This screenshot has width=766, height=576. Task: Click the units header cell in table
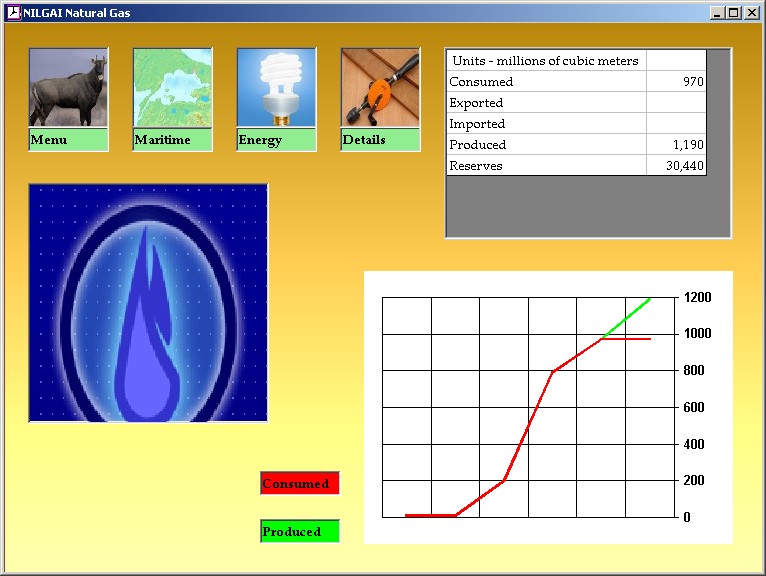pyautogui.click(x=546, y=61)
